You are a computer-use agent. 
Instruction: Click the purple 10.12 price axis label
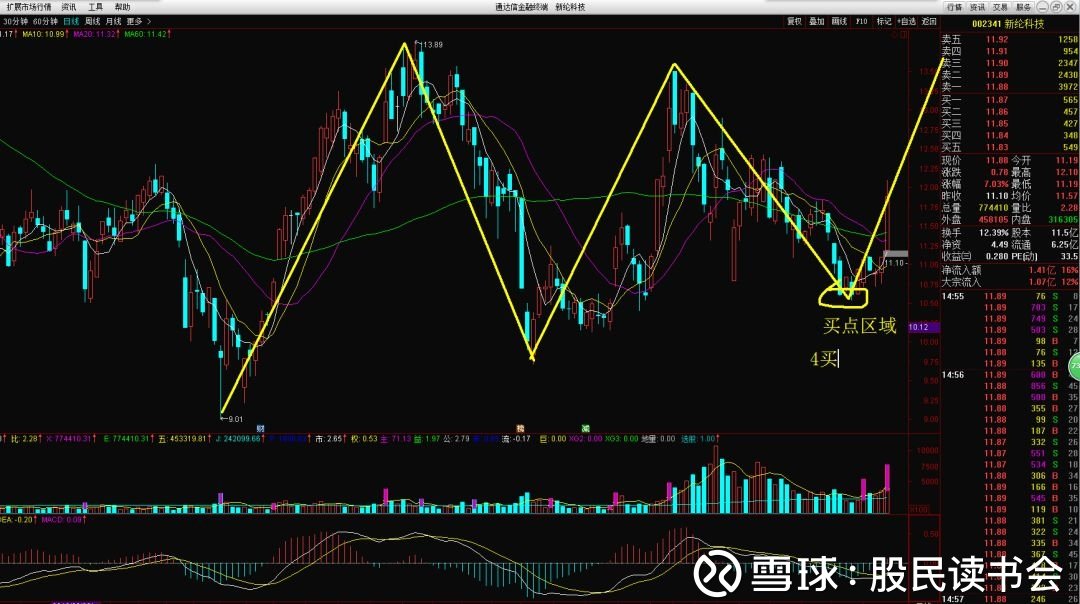[x=919, y=327]
